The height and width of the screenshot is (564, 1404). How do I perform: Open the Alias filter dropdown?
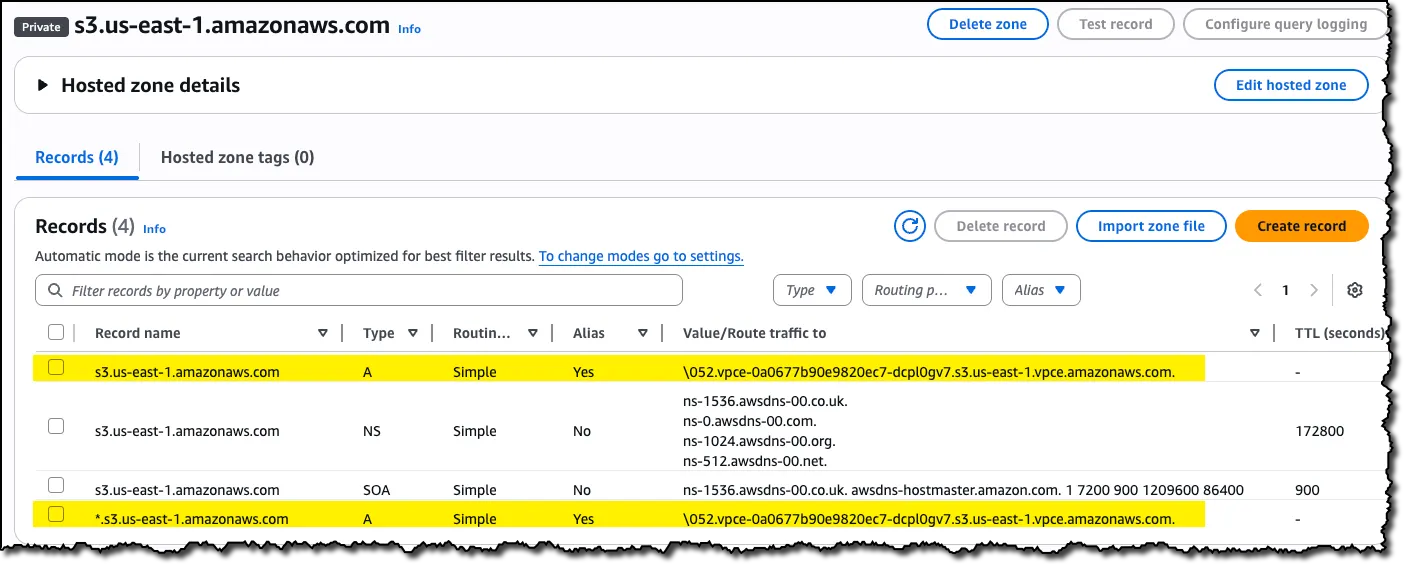click(1040, 290)
